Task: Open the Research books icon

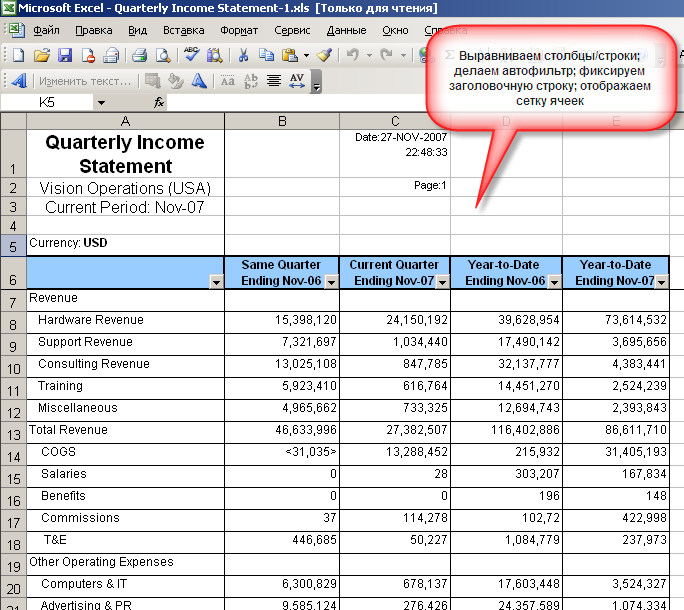Action: coord(215,55)
